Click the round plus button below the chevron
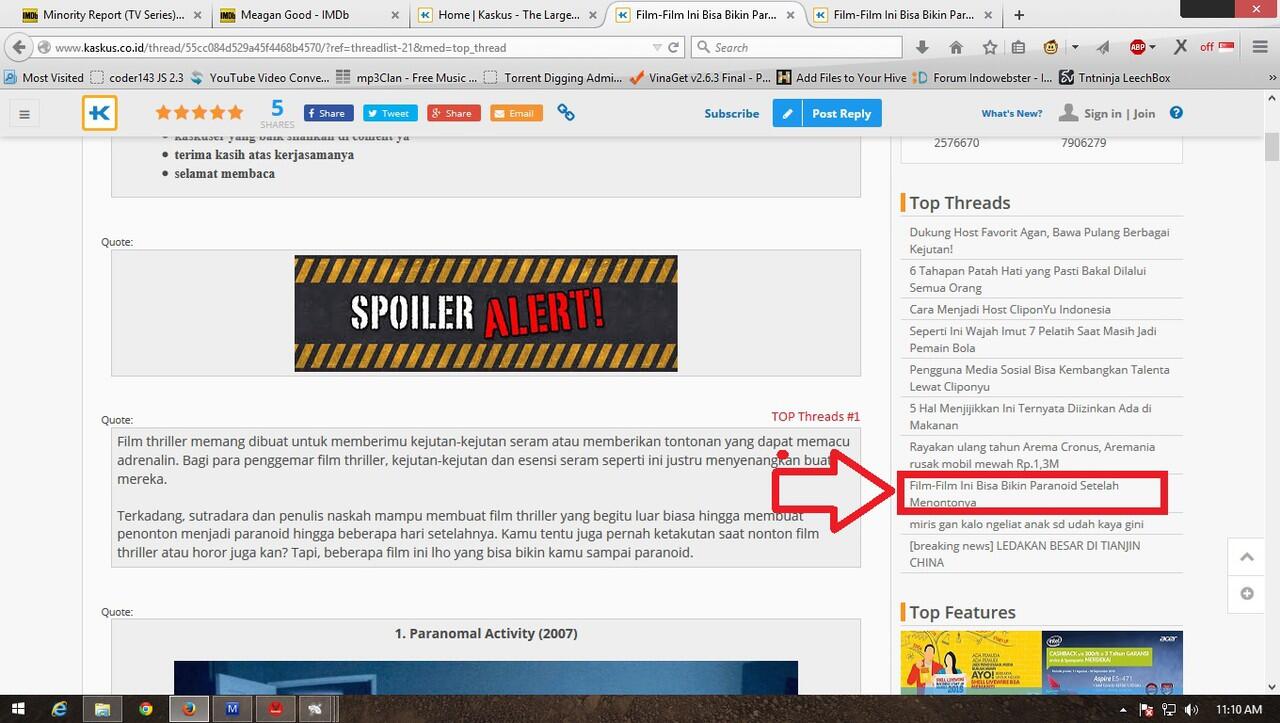 click(x=1246, y=593)
